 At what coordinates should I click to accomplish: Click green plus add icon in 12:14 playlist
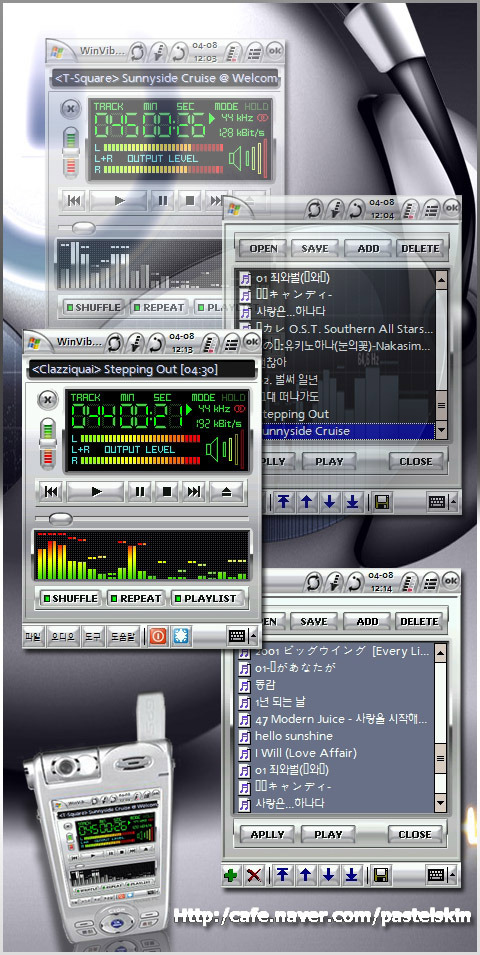click(230, 876)
